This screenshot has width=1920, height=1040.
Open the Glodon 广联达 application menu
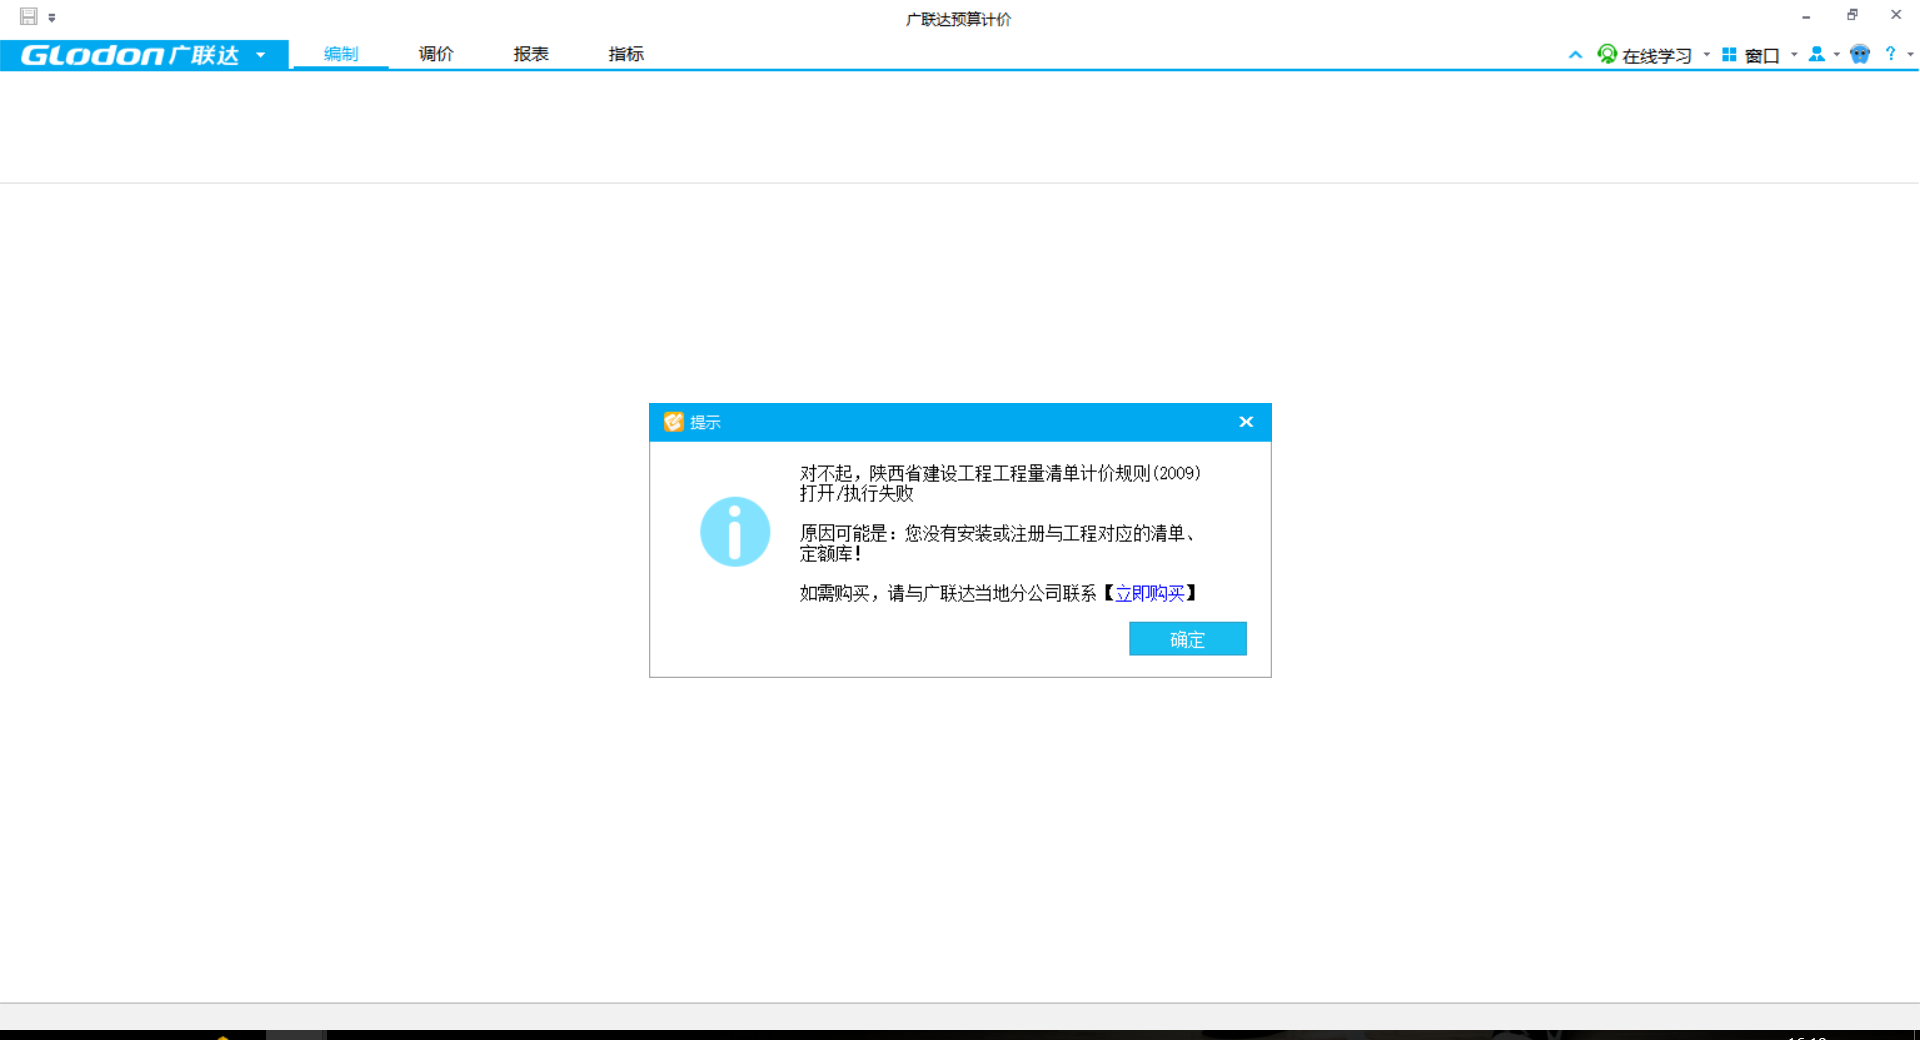coord(144,54)
